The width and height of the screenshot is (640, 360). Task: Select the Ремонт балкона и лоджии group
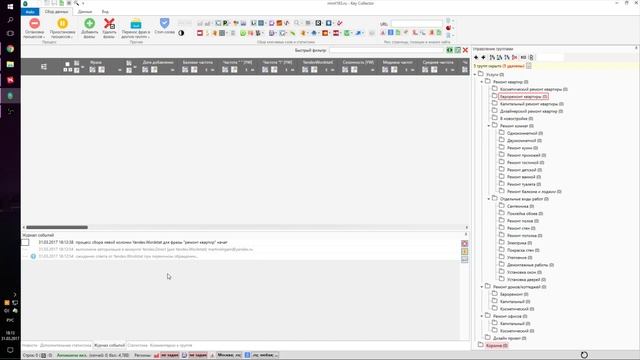pos(534,192)
